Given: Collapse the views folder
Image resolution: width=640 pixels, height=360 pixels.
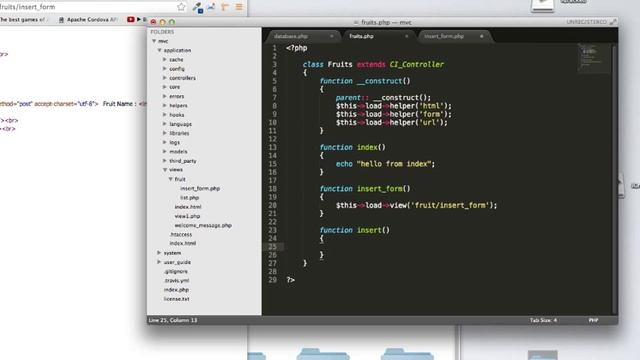Looking at the screenshot, I should click(x=165, y=170).
